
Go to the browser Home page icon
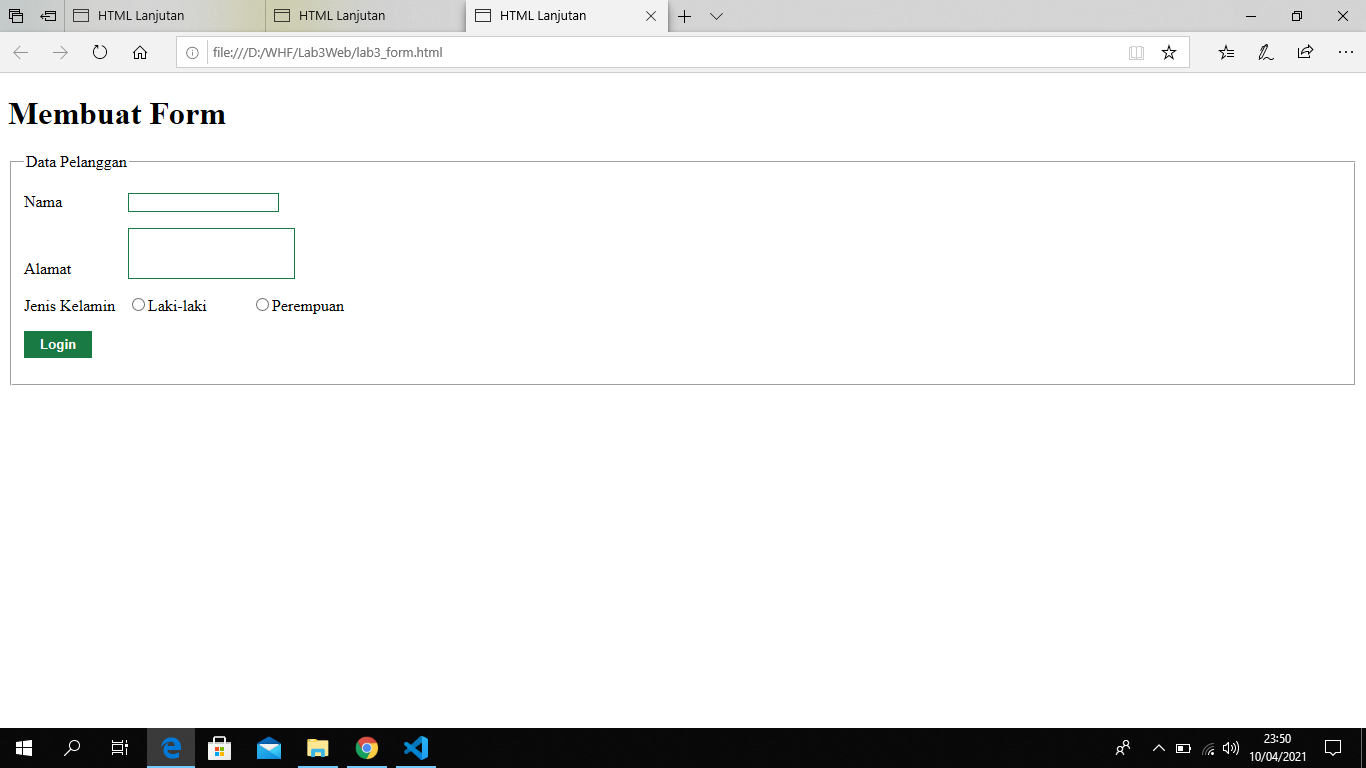pyautogui.click(x=140, y=53)
